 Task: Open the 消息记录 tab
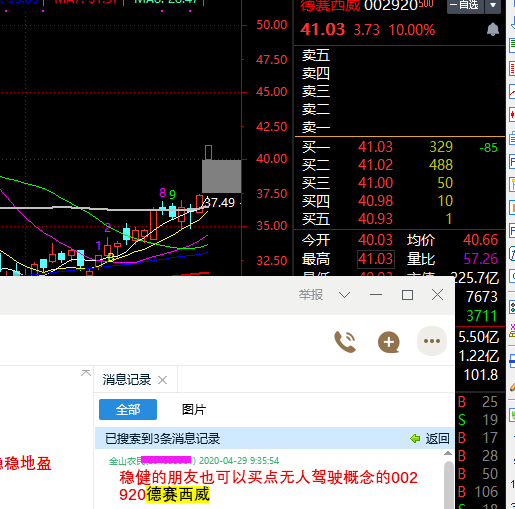[x=127, y=380]
